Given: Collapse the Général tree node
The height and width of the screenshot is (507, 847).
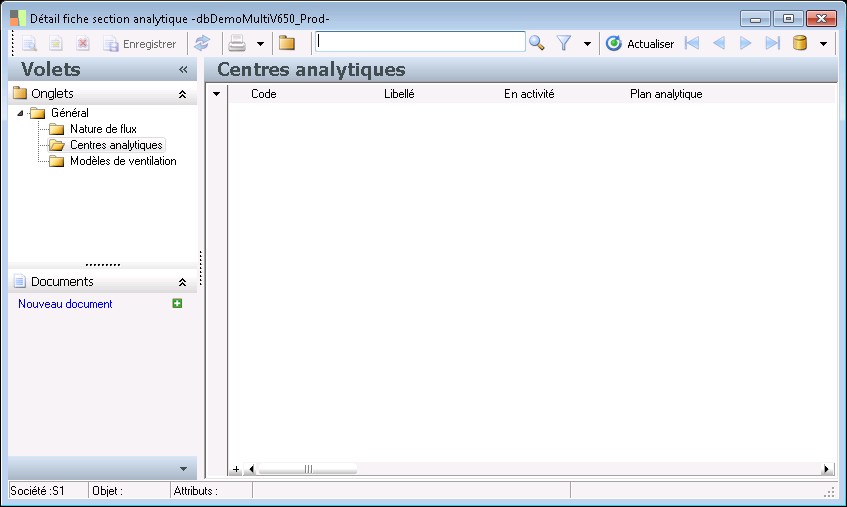Looking at the screenshot, I should click(21, 113).
